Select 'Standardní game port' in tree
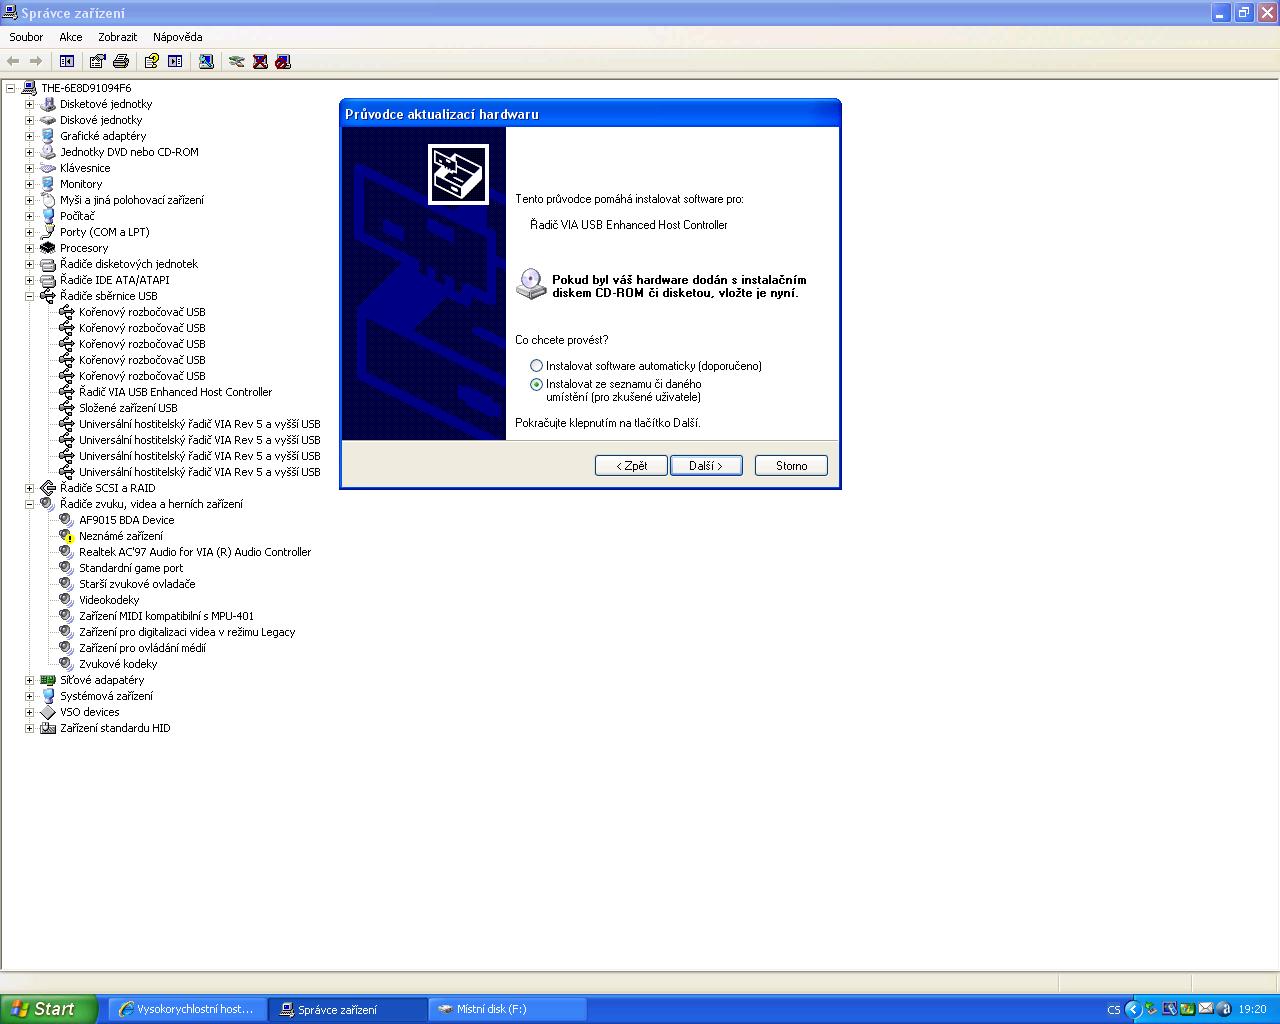 pyautogui.click(x=131, y=568)
